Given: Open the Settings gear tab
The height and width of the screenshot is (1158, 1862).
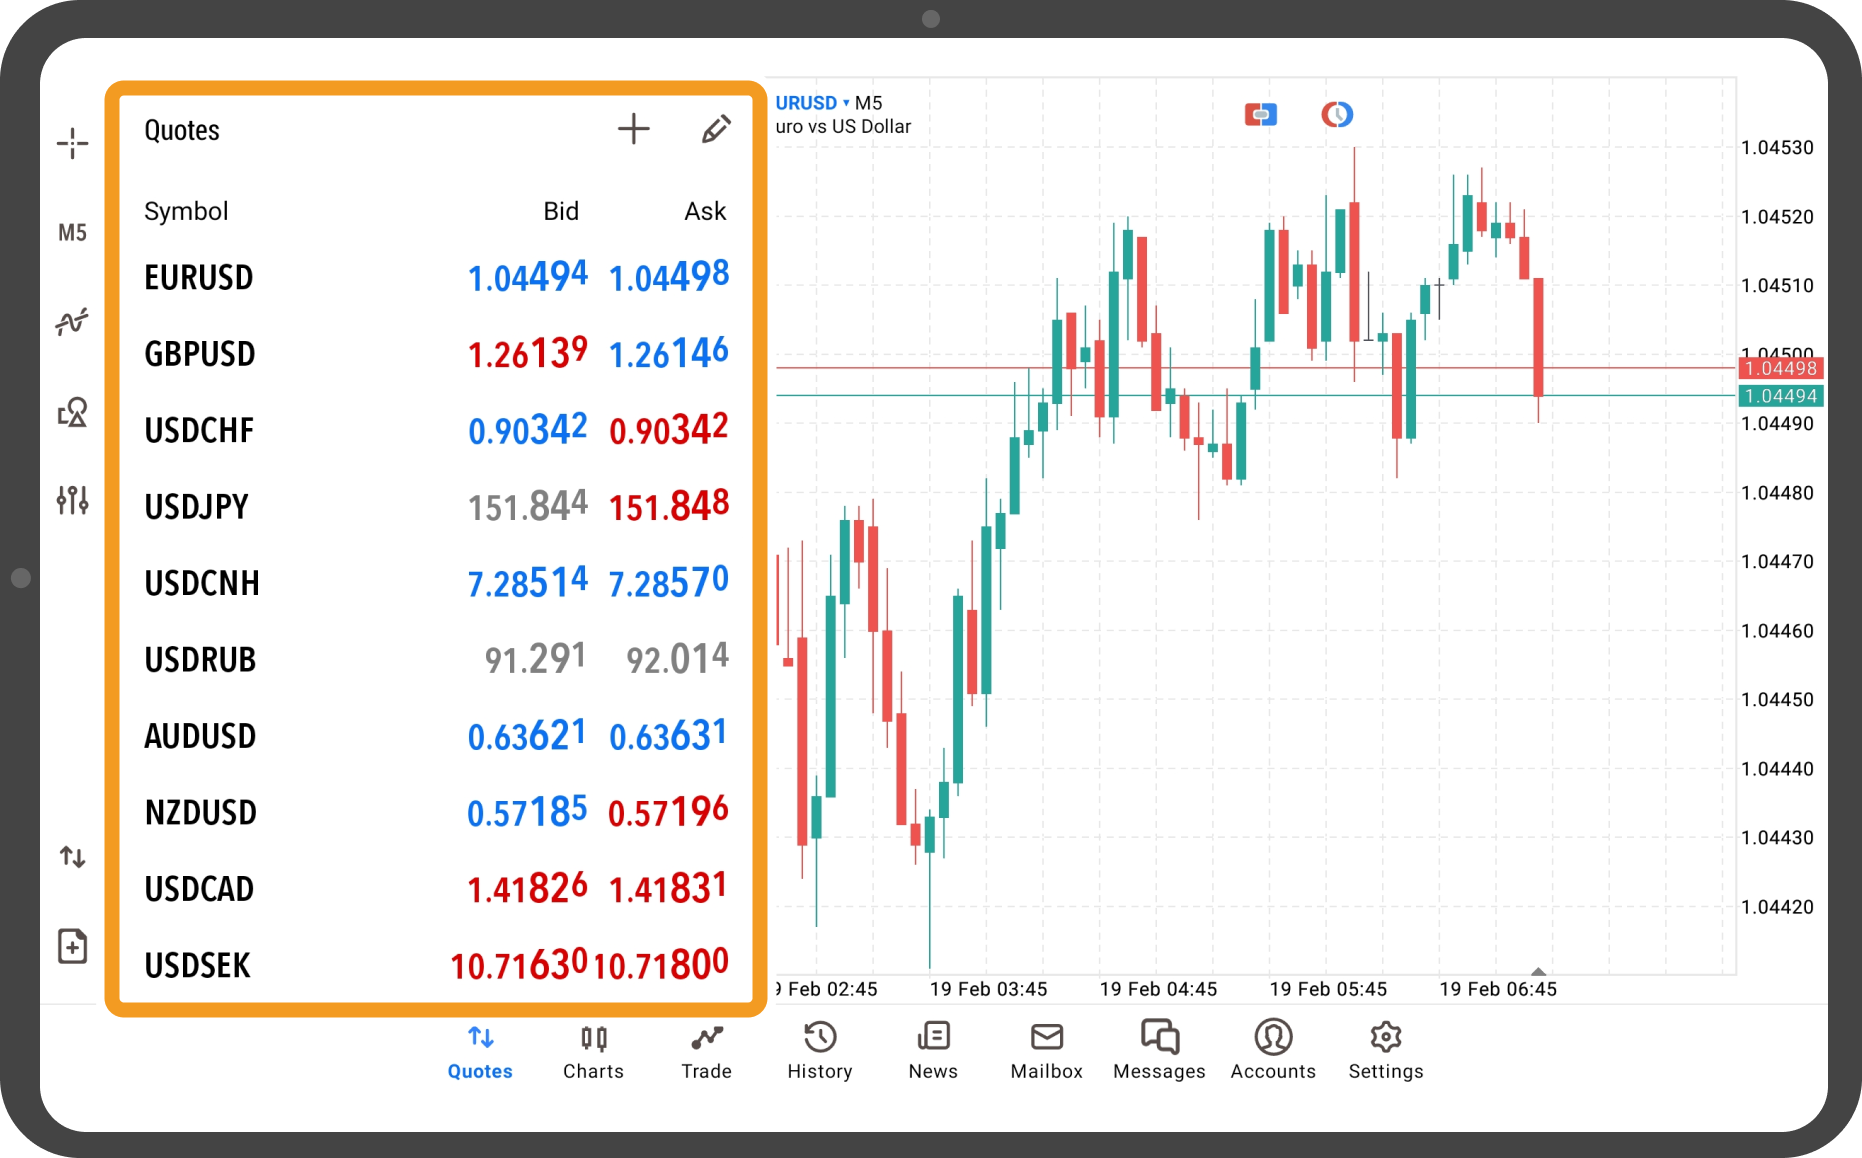Looking at the screenshot, I should pyautogui.click(x=1385, y=1051).
